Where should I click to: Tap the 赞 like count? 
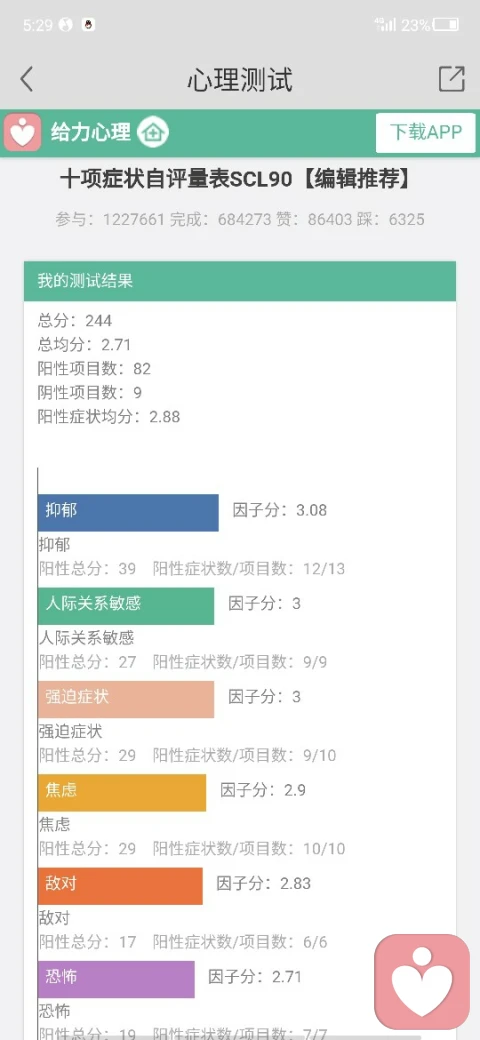pos(335,220)
